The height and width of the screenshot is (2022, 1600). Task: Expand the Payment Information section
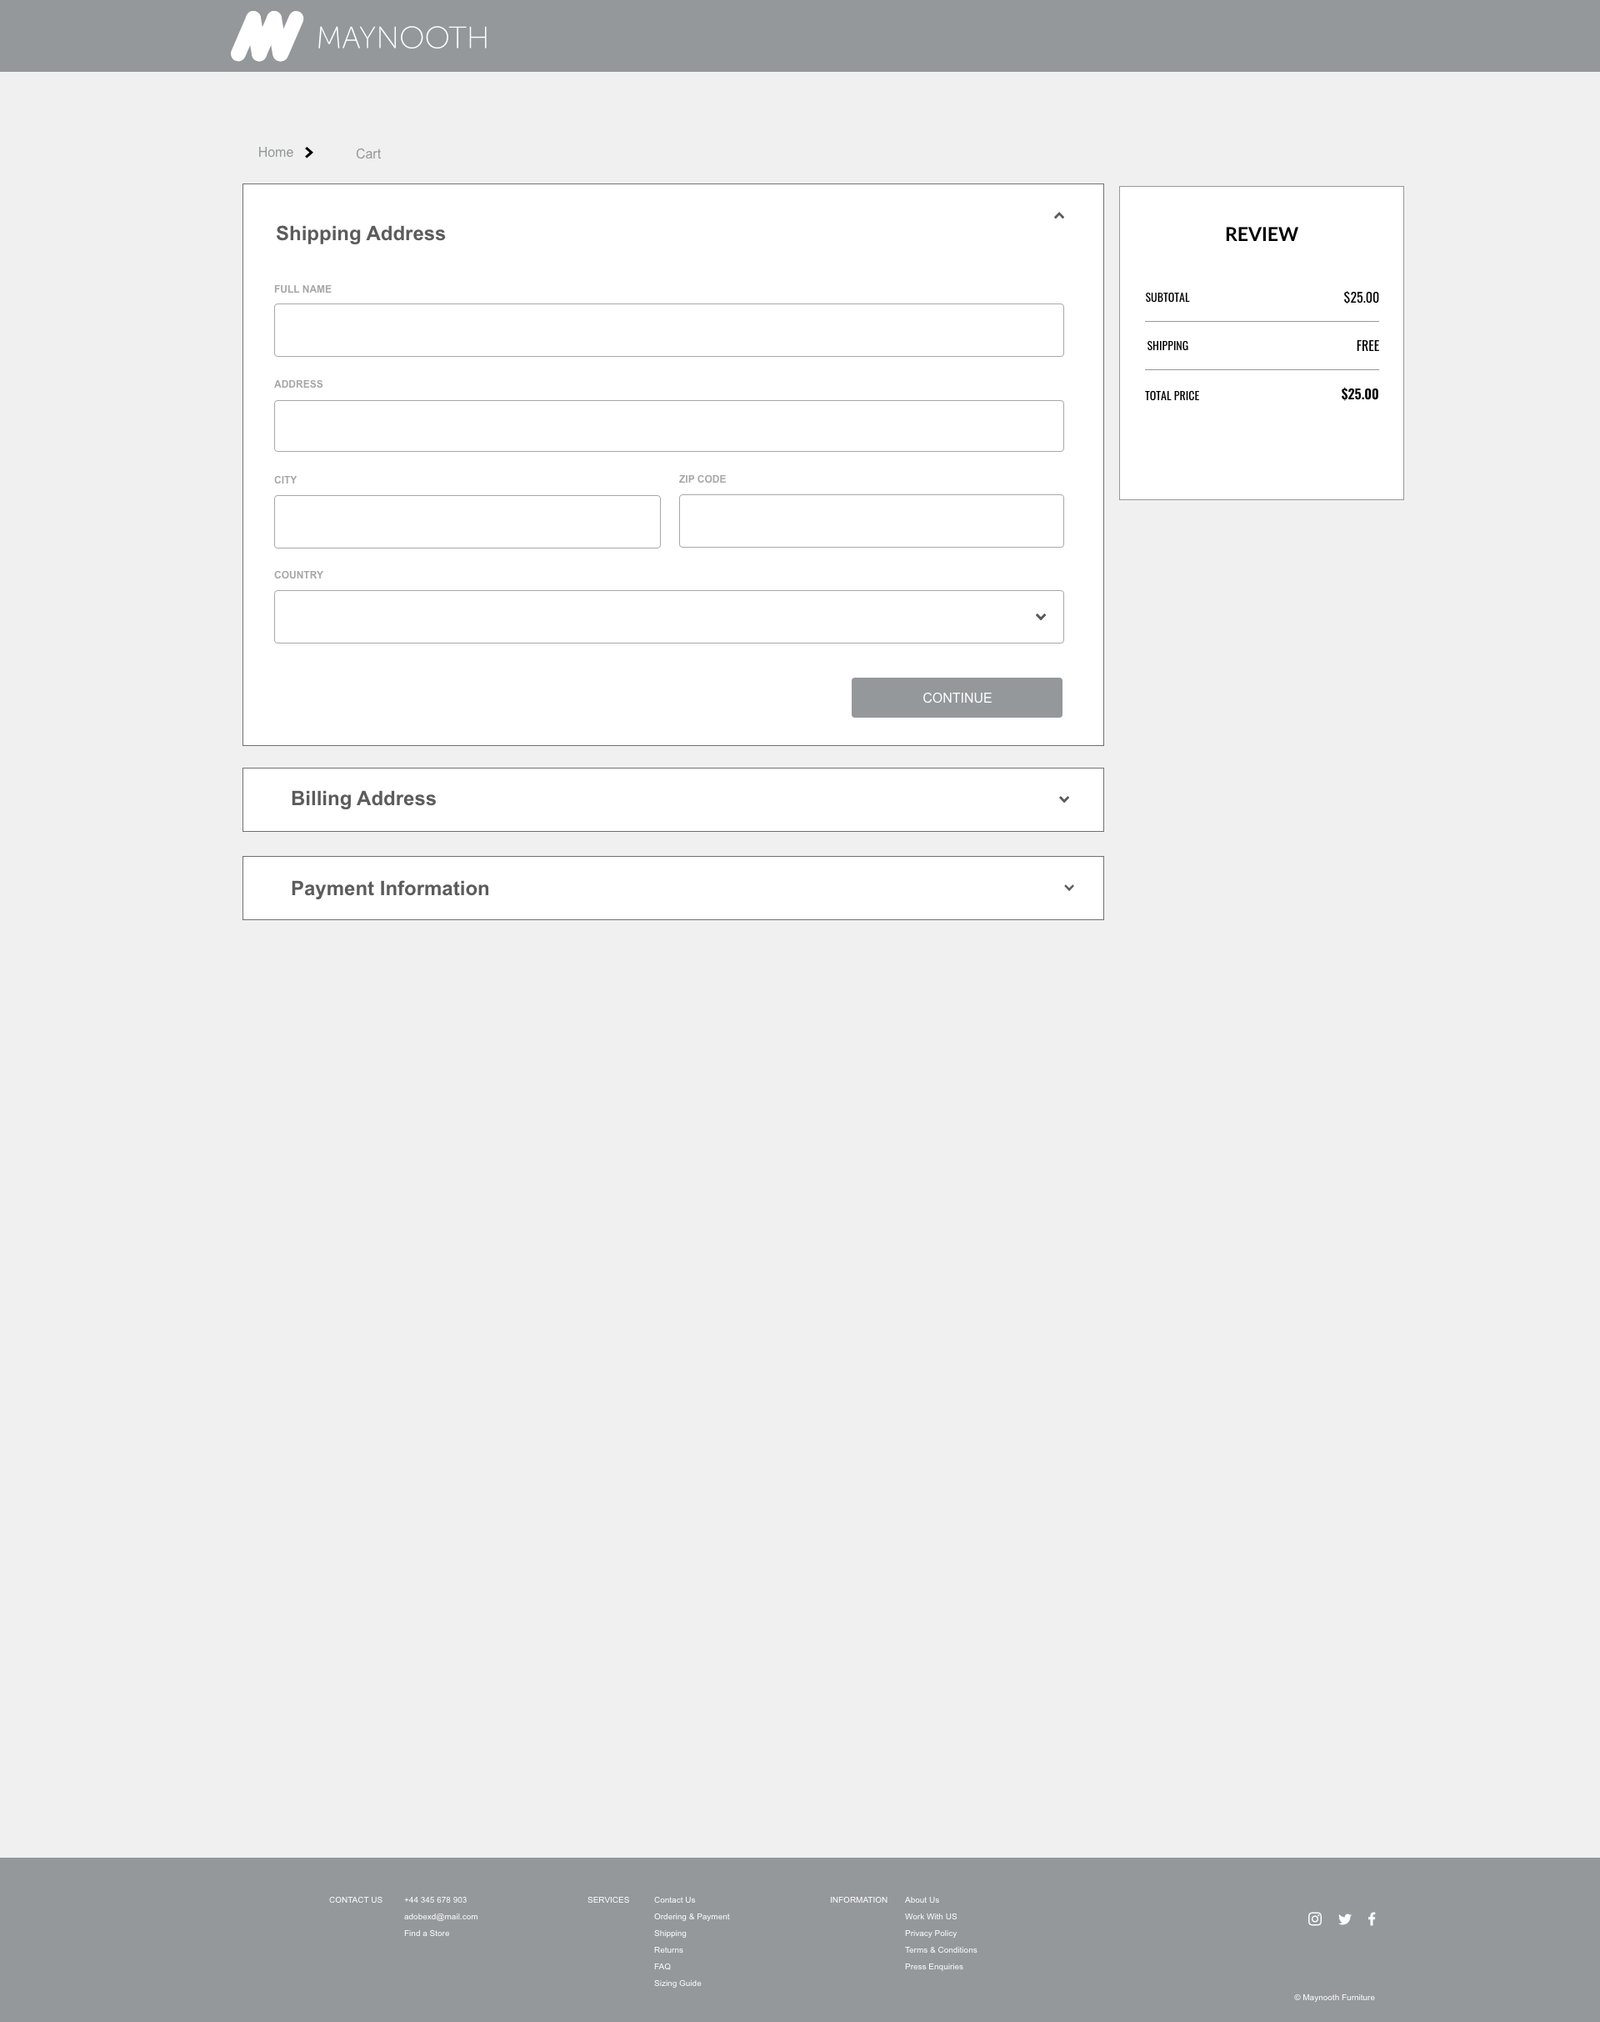[x=1069, y=888]
